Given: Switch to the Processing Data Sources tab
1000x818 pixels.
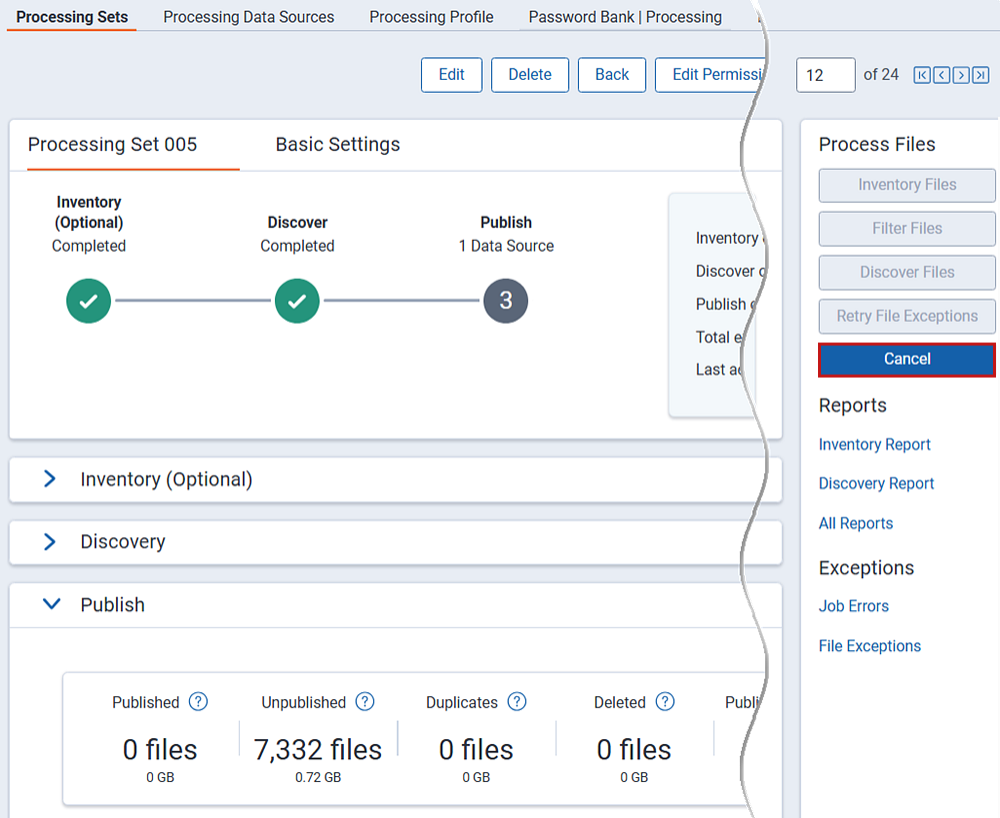Looking at the screenshot, I should click(249, 17).
